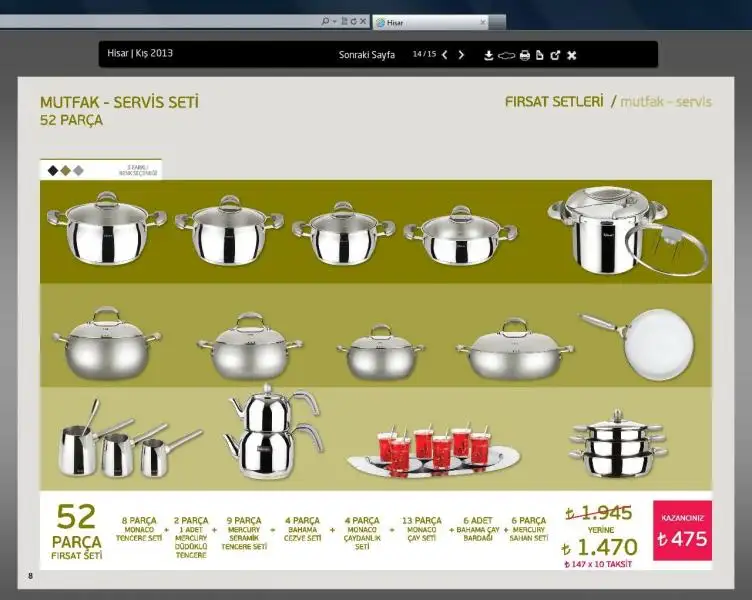Click the stacked teapot set image
This screenshot has width=752, height=600.
(274, 432)
